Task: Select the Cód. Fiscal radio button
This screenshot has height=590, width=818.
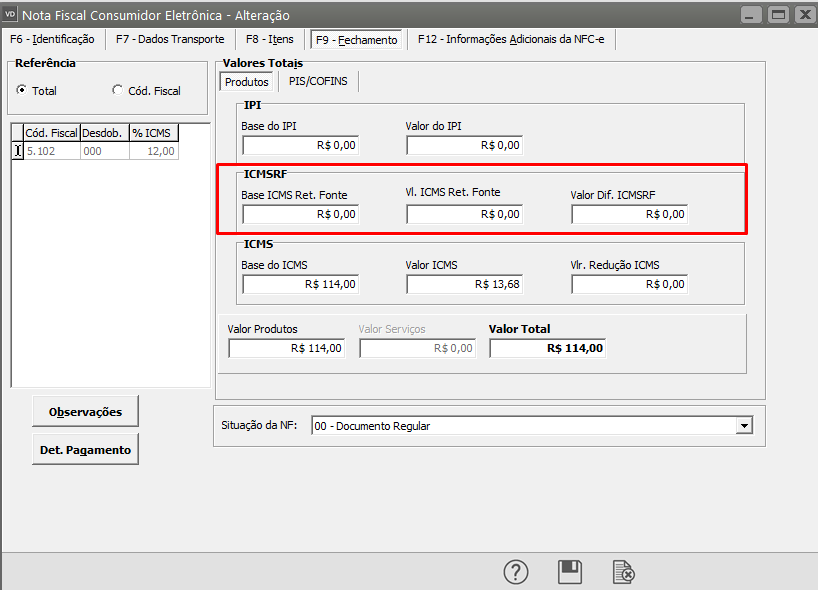Action: tap(118, 90)
